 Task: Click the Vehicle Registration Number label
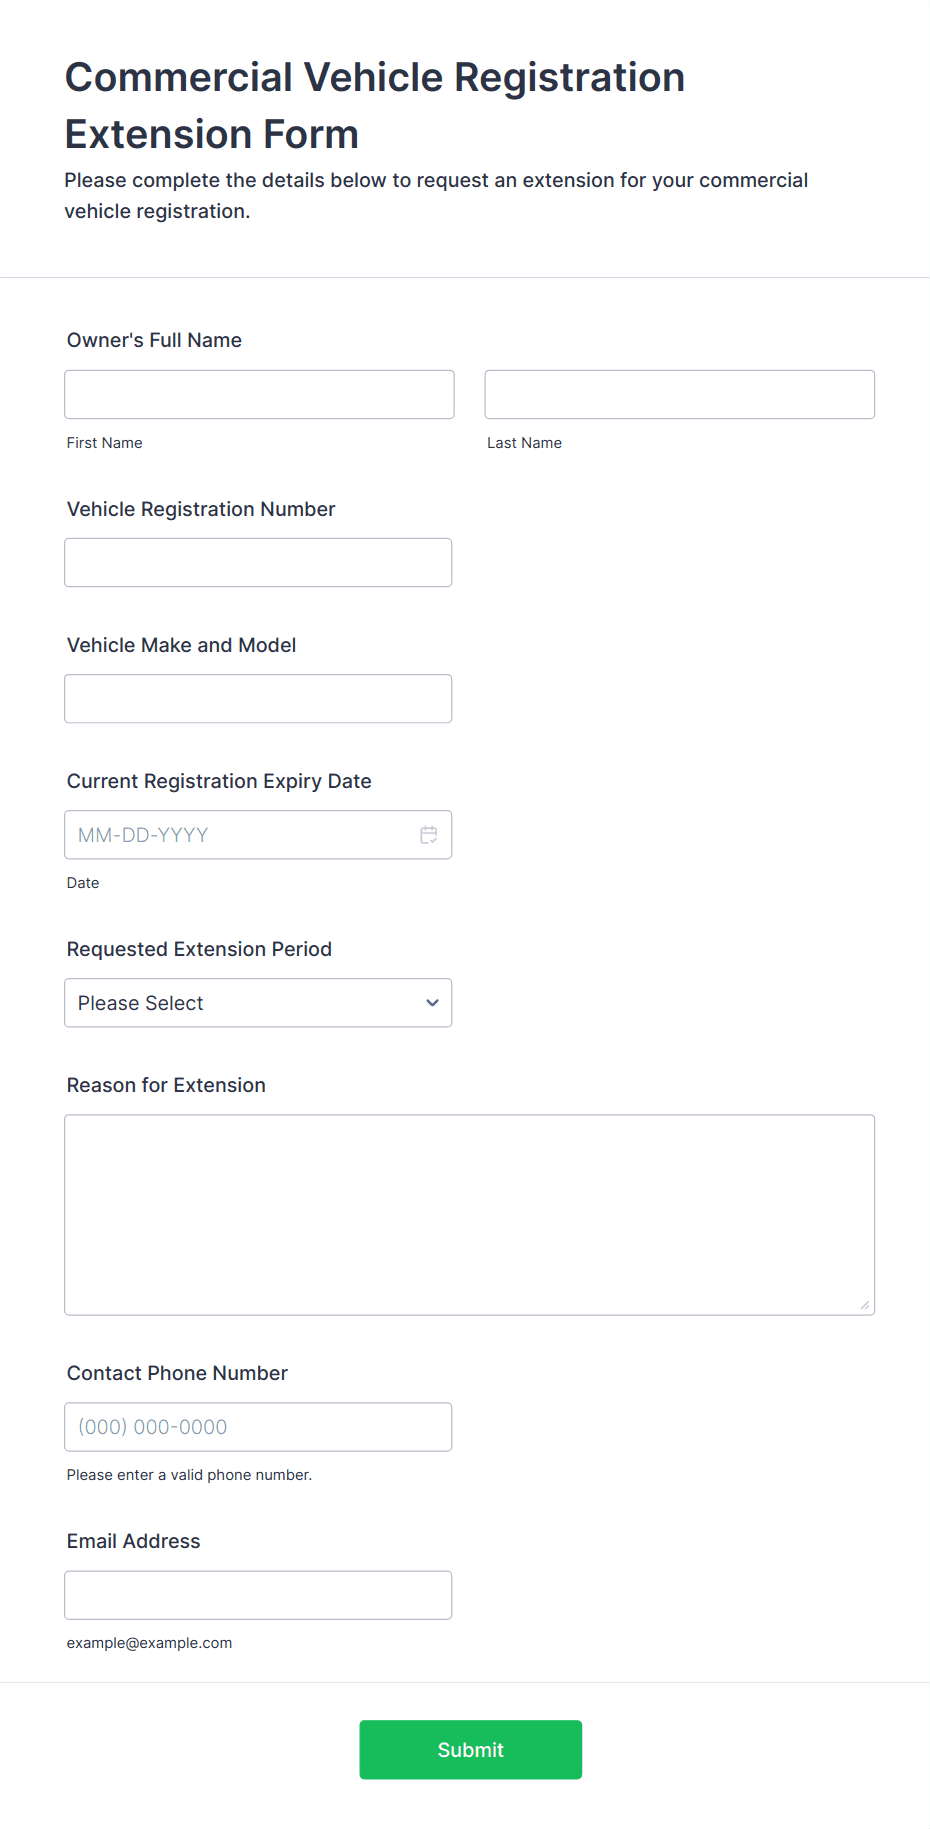pos(201,509)
